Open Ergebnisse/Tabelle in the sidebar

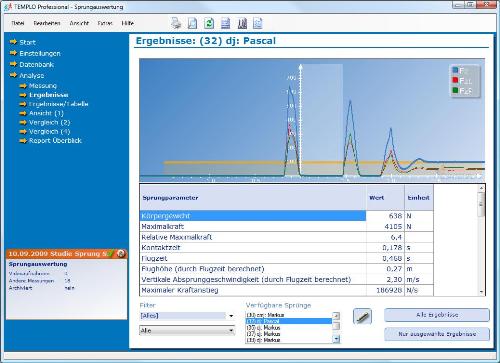pyautogui.click(x=59, y=104)
